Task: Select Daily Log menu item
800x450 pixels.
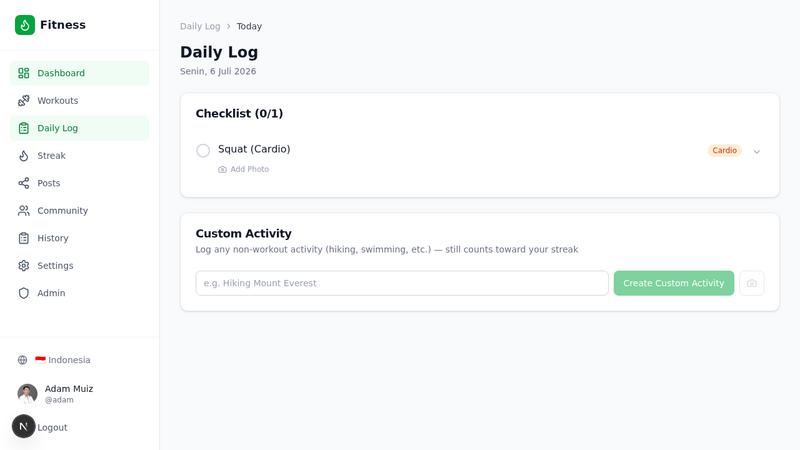Action: click(80, 128)
